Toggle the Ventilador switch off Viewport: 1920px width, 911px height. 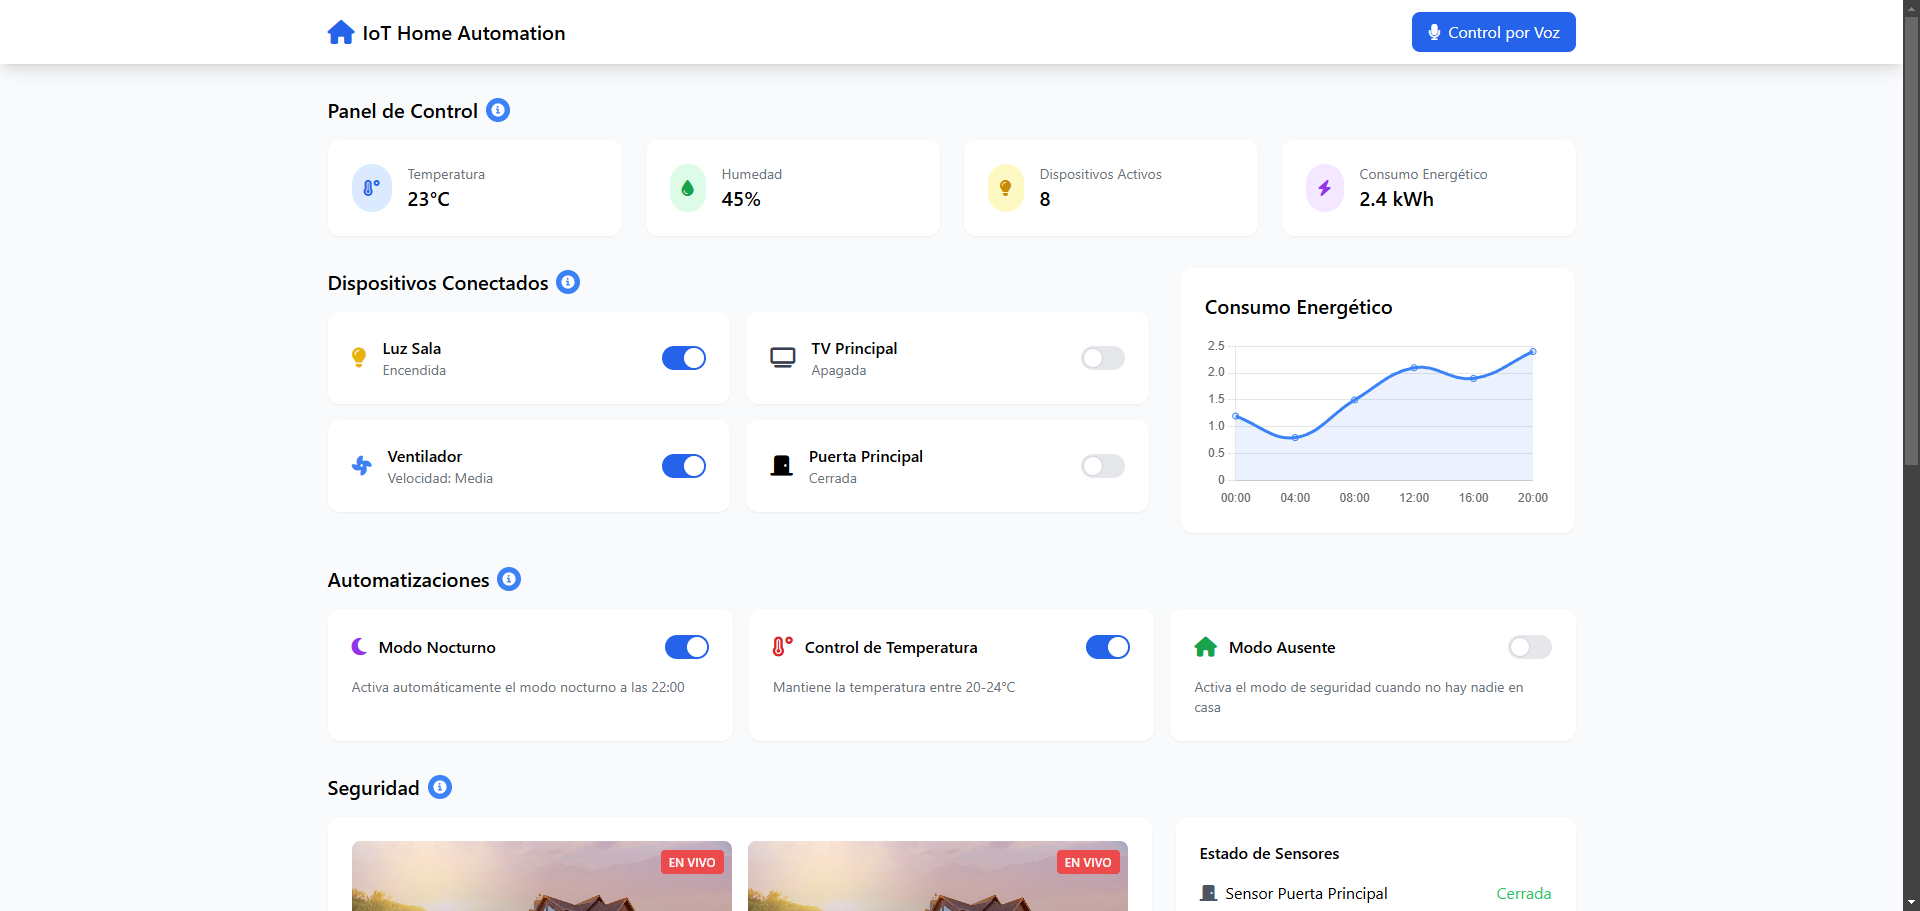click(x=684, y=466)
